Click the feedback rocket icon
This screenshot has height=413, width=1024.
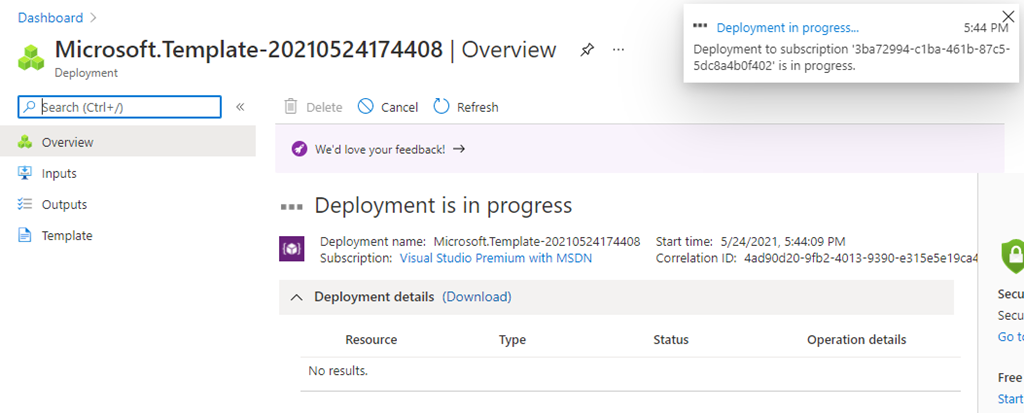299,149
